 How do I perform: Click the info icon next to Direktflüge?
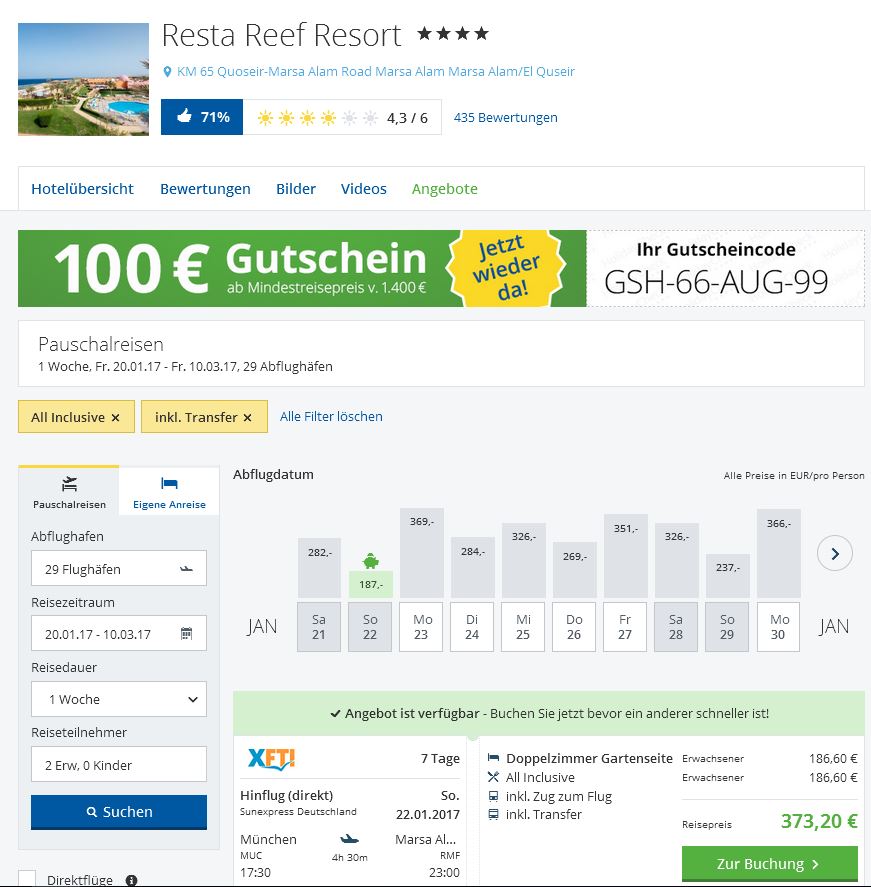(x=131, y=880)
